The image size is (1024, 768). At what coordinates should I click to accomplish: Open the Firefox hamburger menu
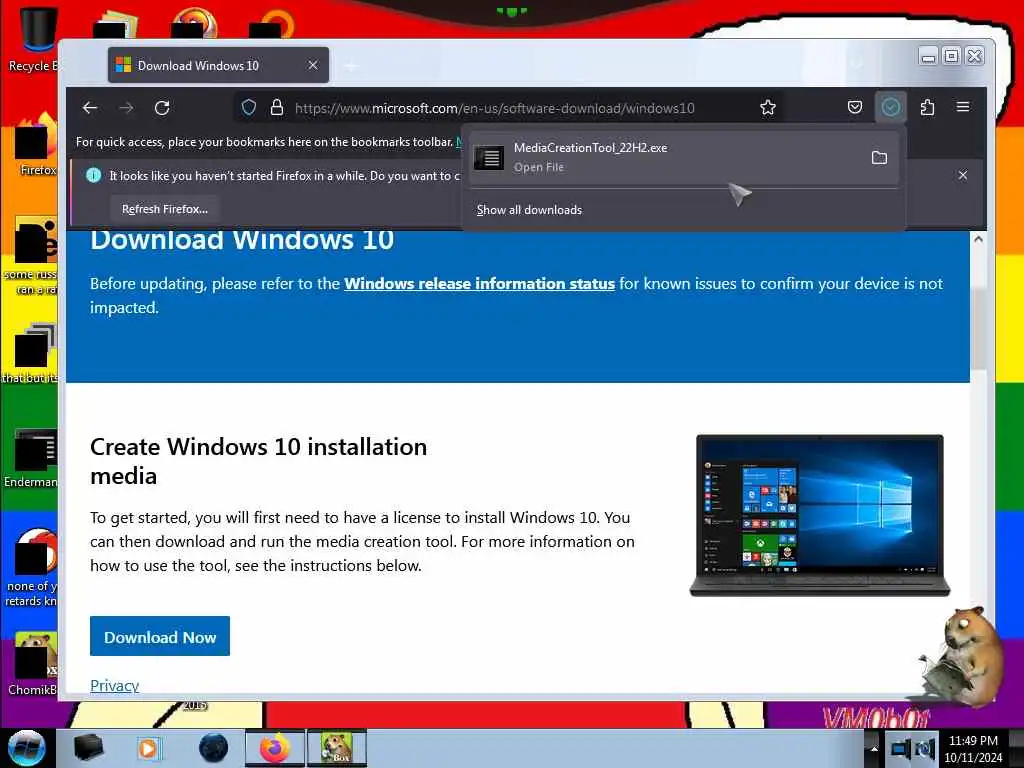coord(963,107)
